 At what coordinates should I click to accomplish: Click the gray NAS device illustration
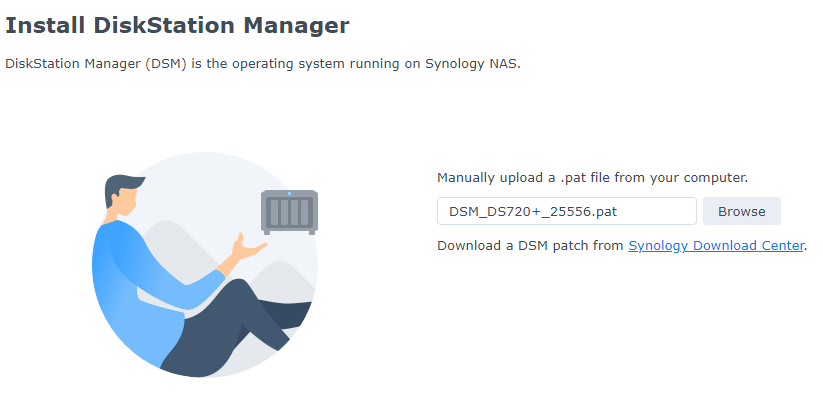(x=289, y=212)
